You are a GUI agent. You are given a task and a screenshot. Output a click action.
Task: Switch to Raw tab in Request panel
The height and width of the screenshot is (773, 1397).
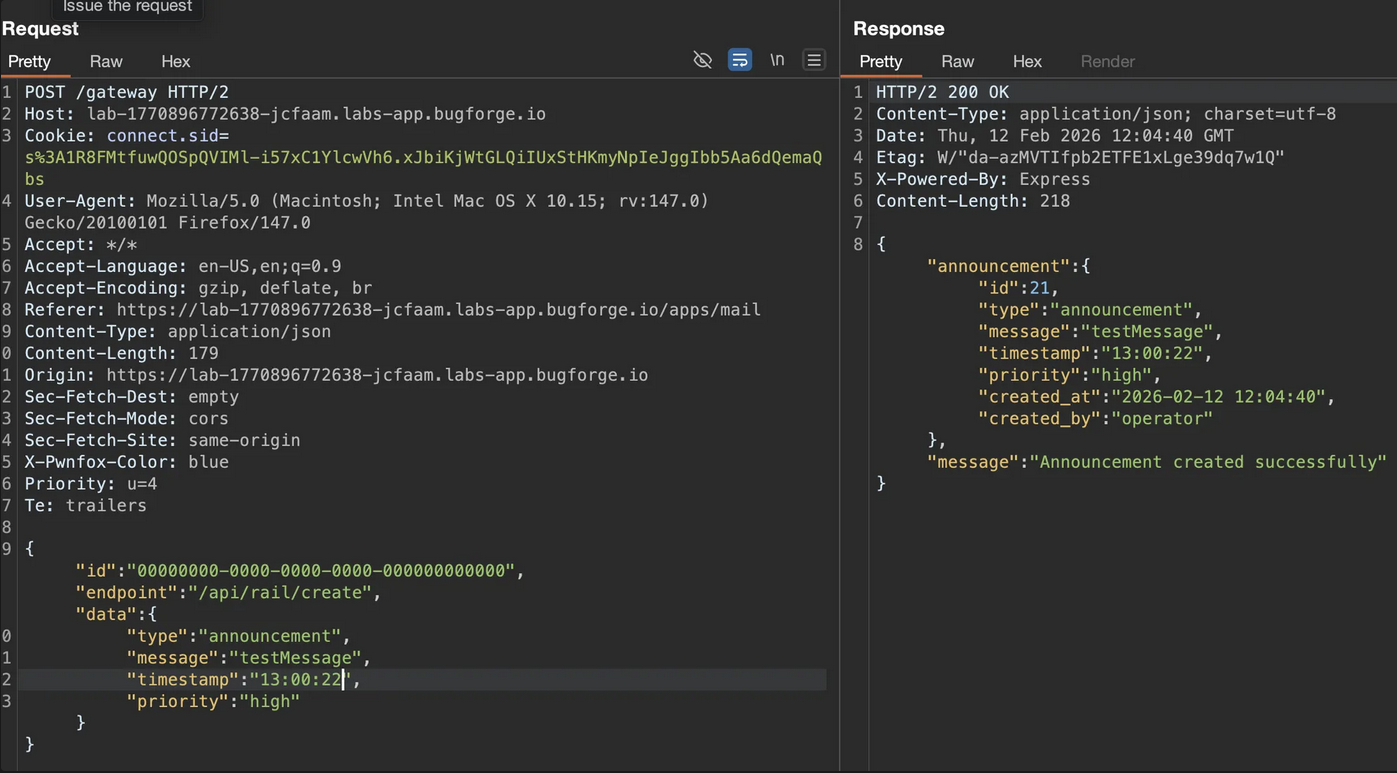click(x=106, y=61)
